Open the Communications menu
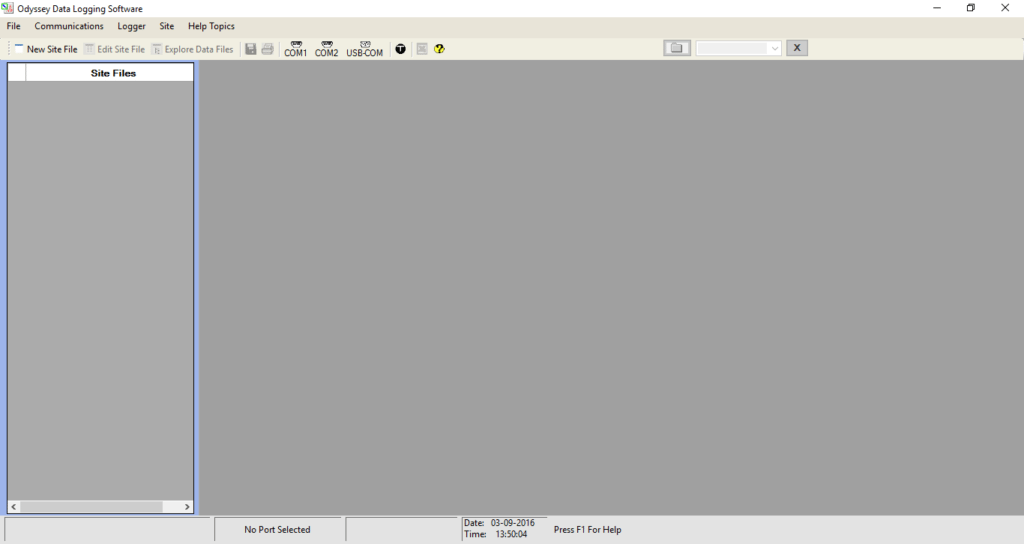This screenshot has height=544, width=1024. (x=69, y=26)
